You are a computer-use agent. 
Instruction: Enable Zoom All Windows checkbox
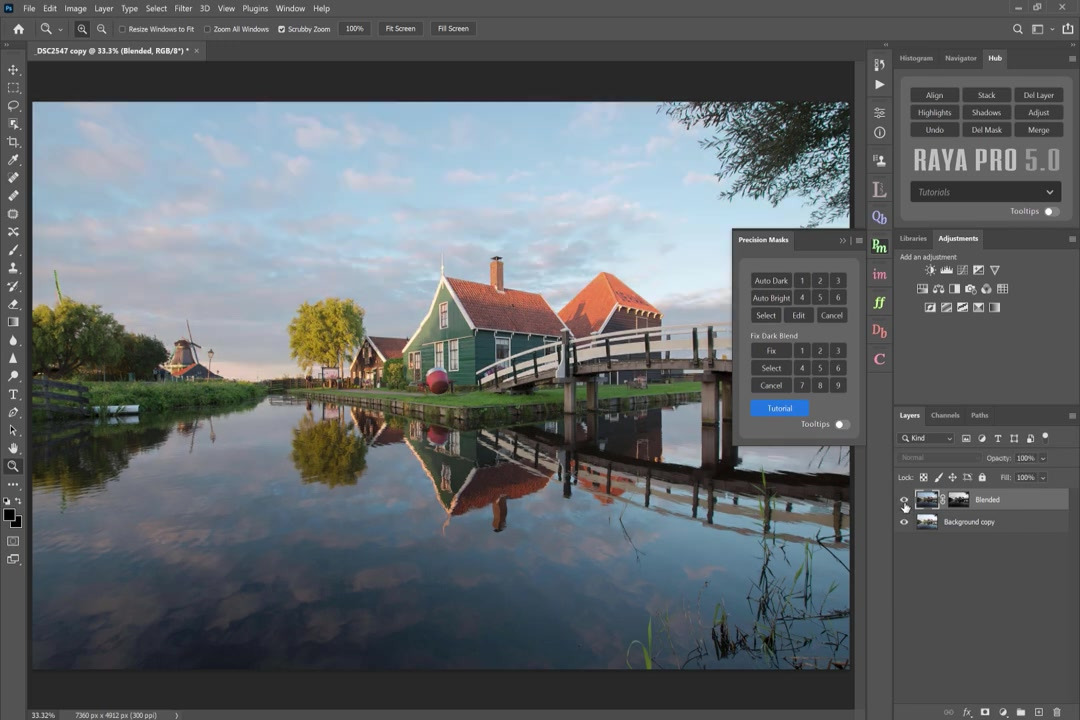[207, 29]
